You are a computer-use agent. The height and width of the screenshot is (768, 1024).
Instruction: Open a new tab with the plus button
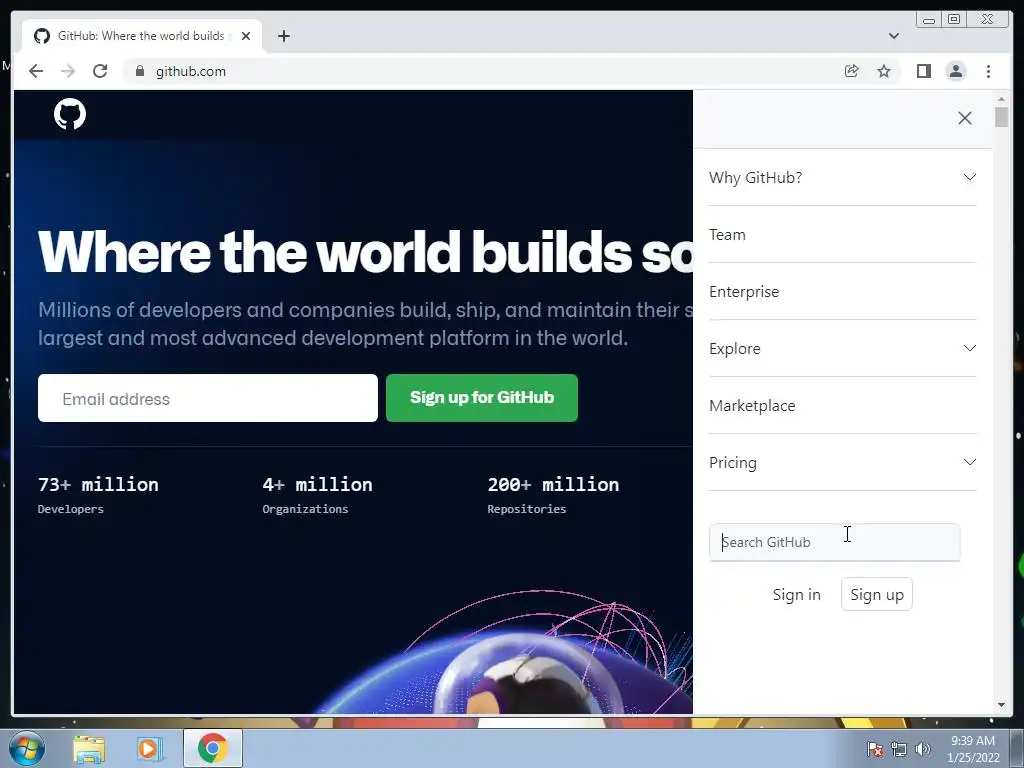(x=283, y=36)
